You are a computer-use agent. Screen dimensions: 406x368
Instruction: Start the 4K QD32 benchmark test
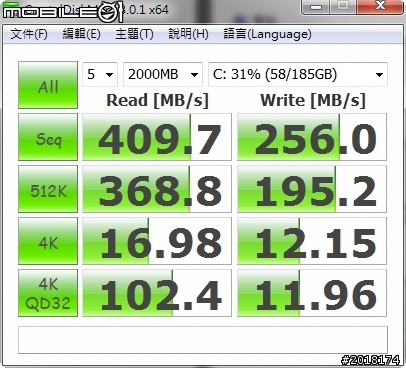click(48, 293)
